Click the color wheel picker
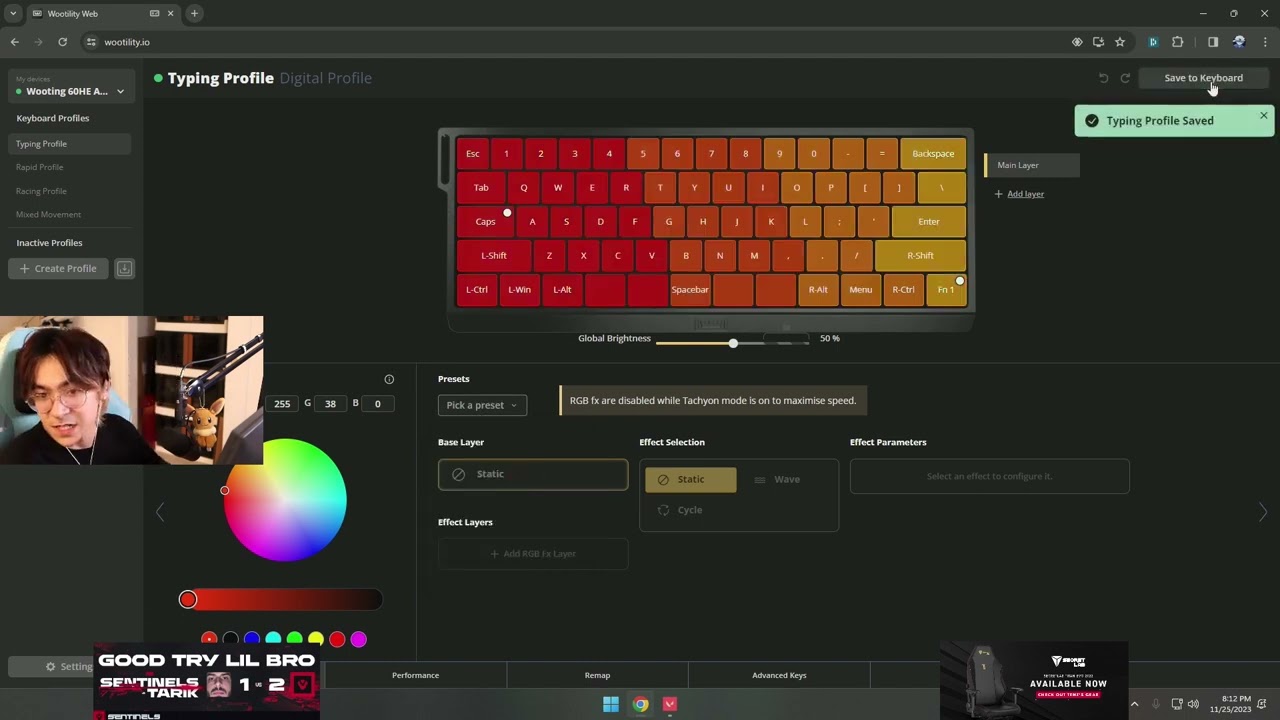 (x=285, y=500)
